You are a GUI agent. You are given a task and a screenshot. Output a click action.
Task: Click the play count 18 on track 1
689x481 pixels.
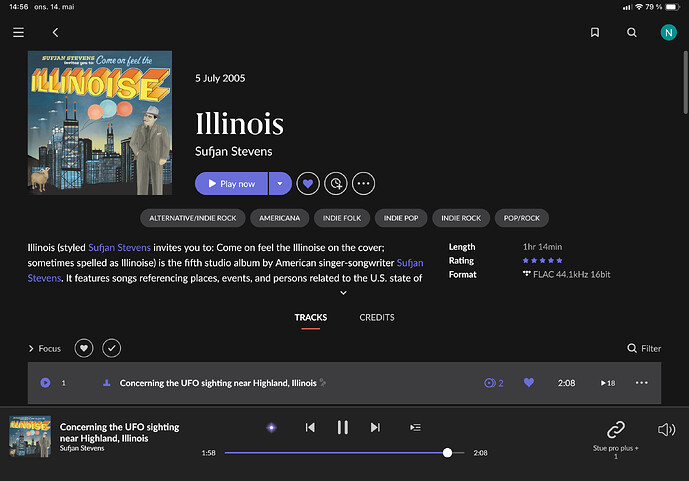[x=608, y=383]
